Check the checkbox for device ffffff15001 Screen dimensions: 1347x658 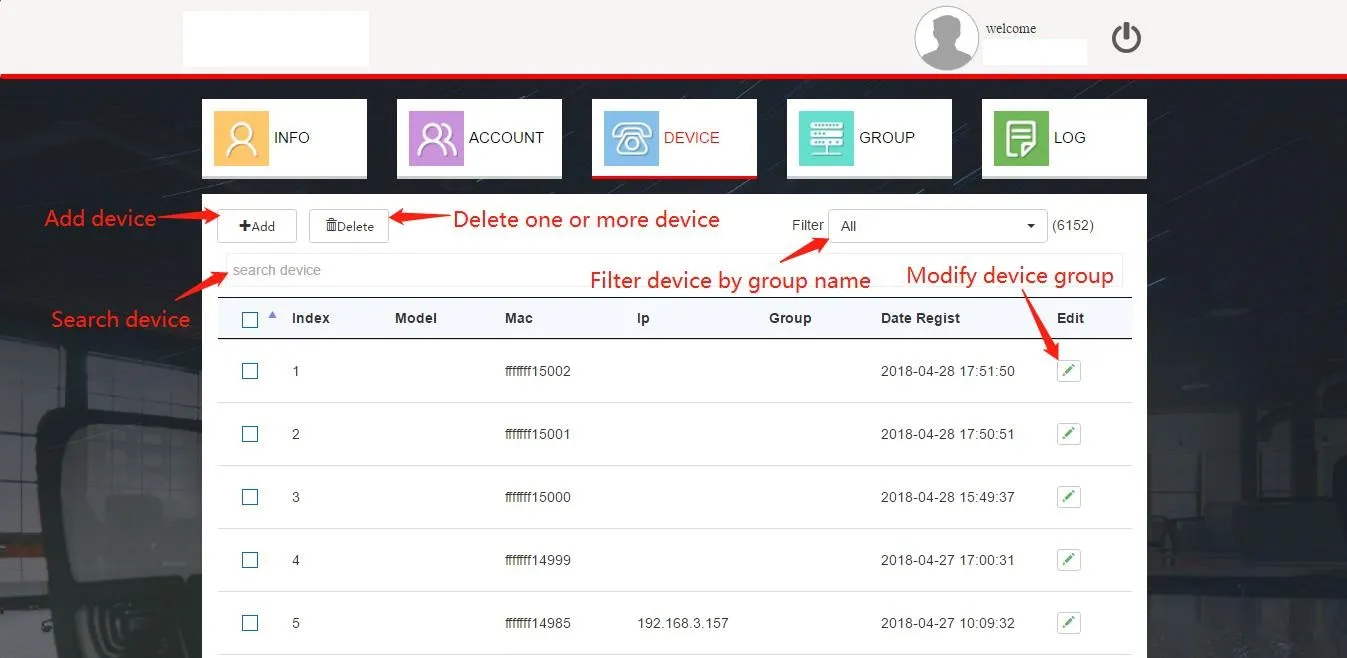pos(249,433)
